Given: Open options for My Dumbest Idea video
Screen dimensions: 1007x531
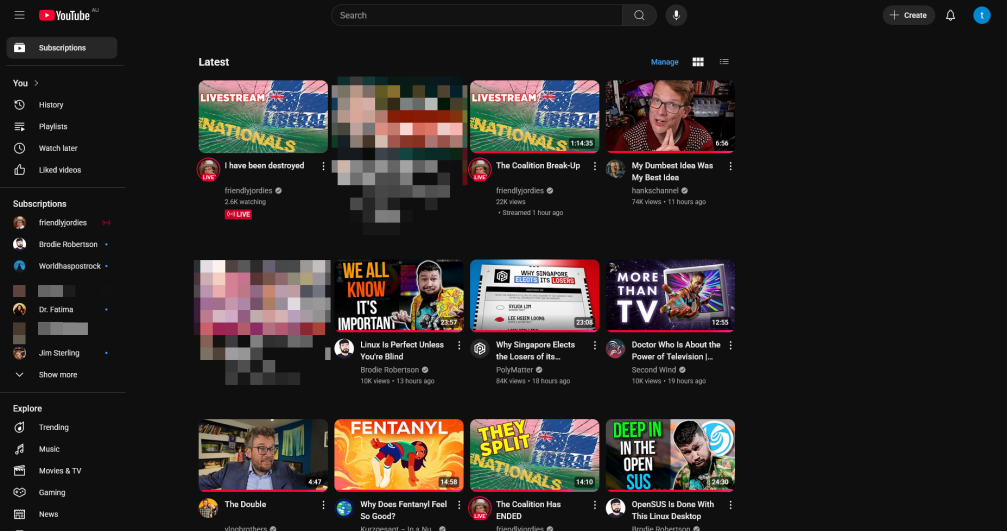Looking at the screenshot, I should click(x=730, y=166).
